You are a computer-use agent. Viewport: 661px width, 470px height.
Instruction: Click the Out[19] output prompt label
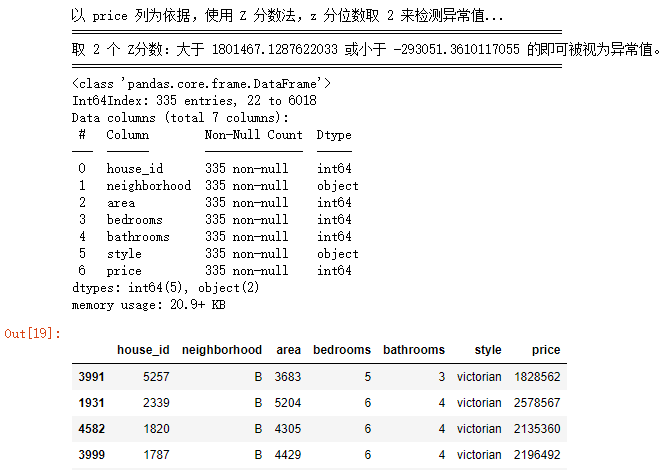(32, 334)
